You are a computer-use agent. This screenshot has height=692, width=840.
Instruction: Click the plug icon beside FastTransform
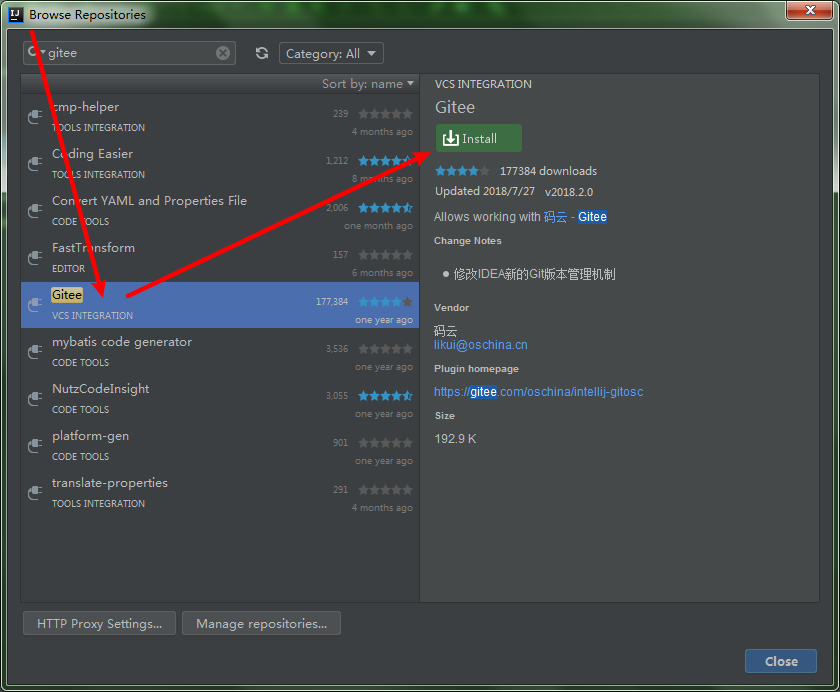point(35,258)
